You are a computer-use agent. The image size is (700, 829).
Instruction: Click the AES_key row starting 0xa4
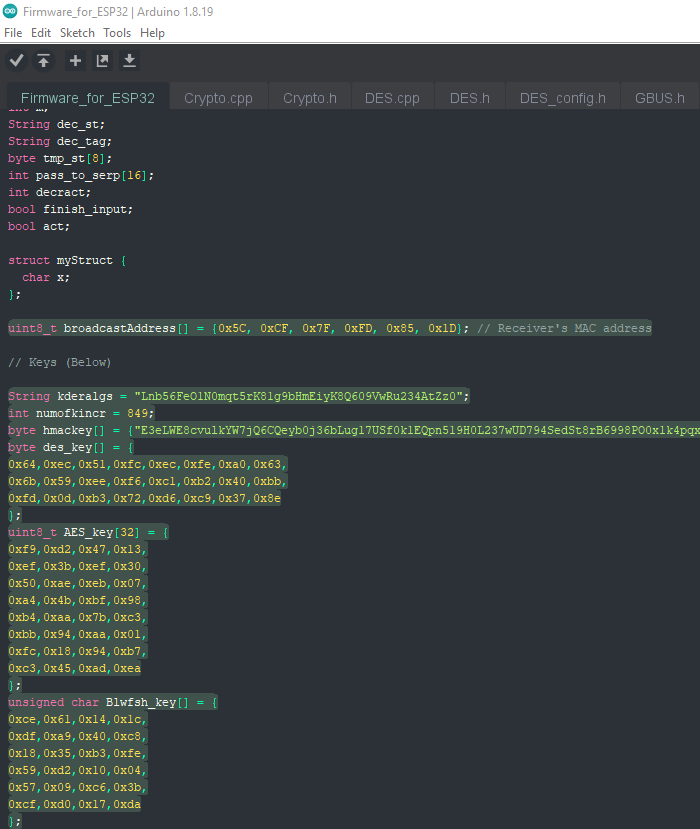point(78,600)
